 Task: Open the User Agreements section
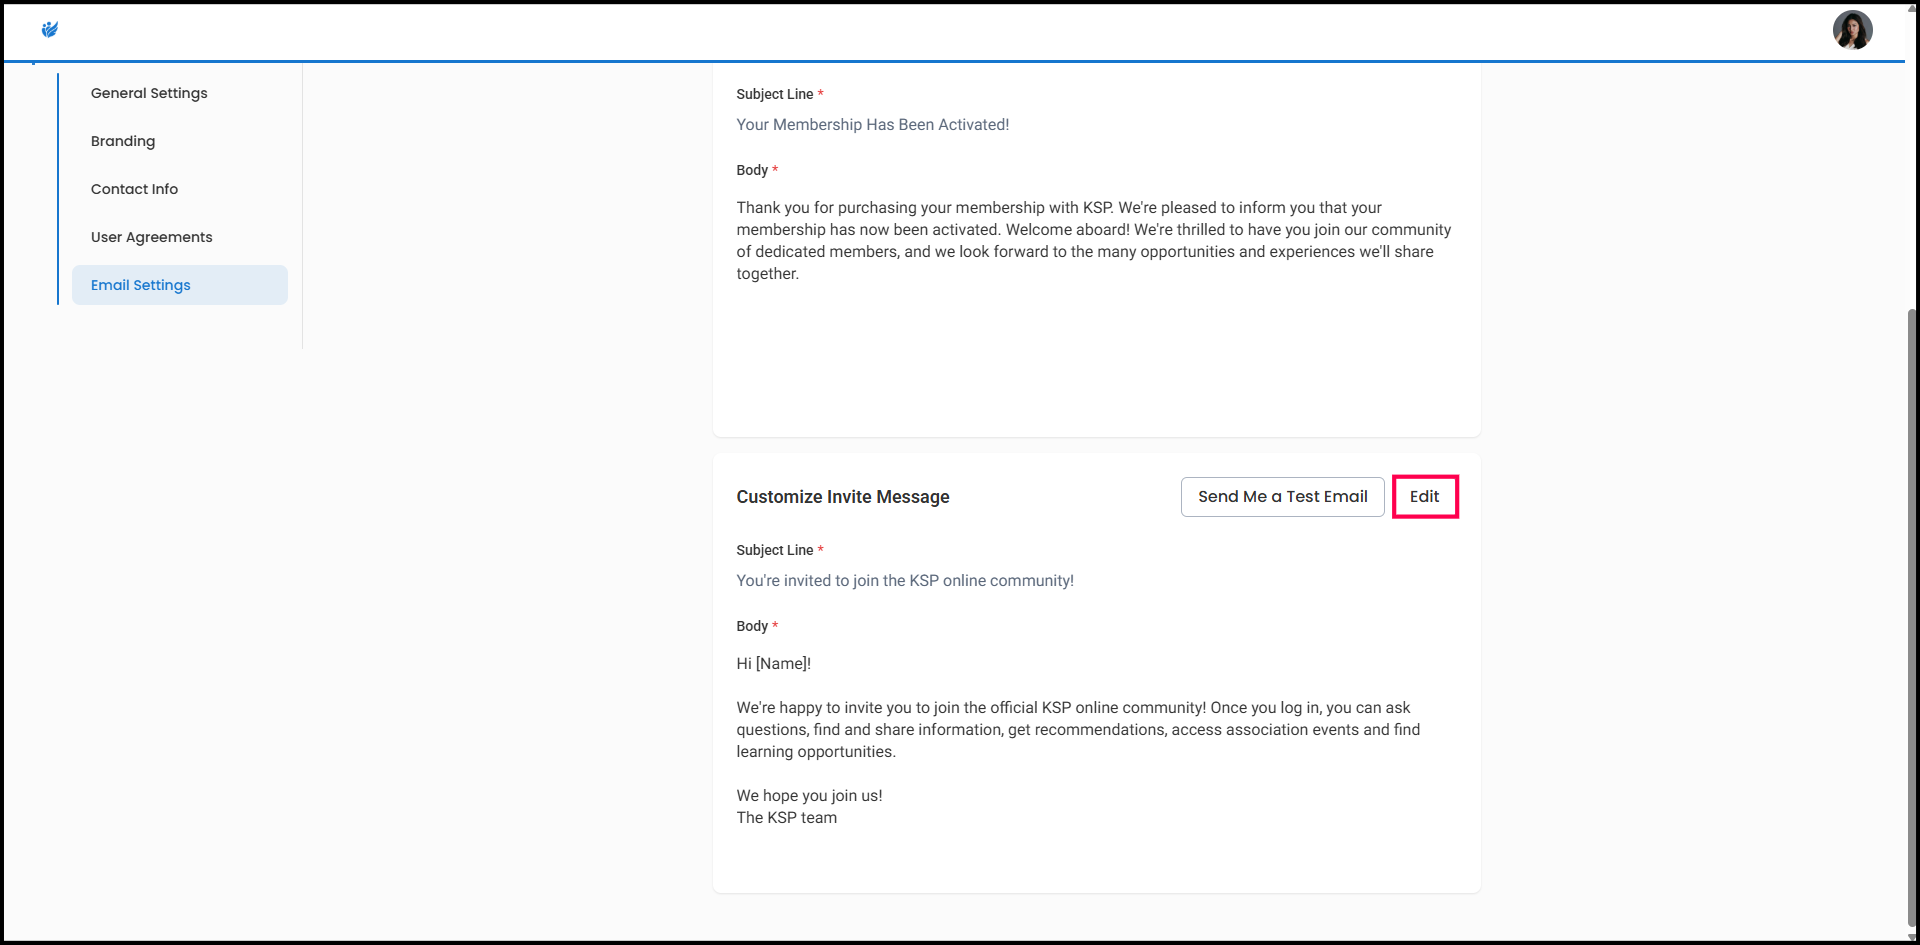coord(151,237)
